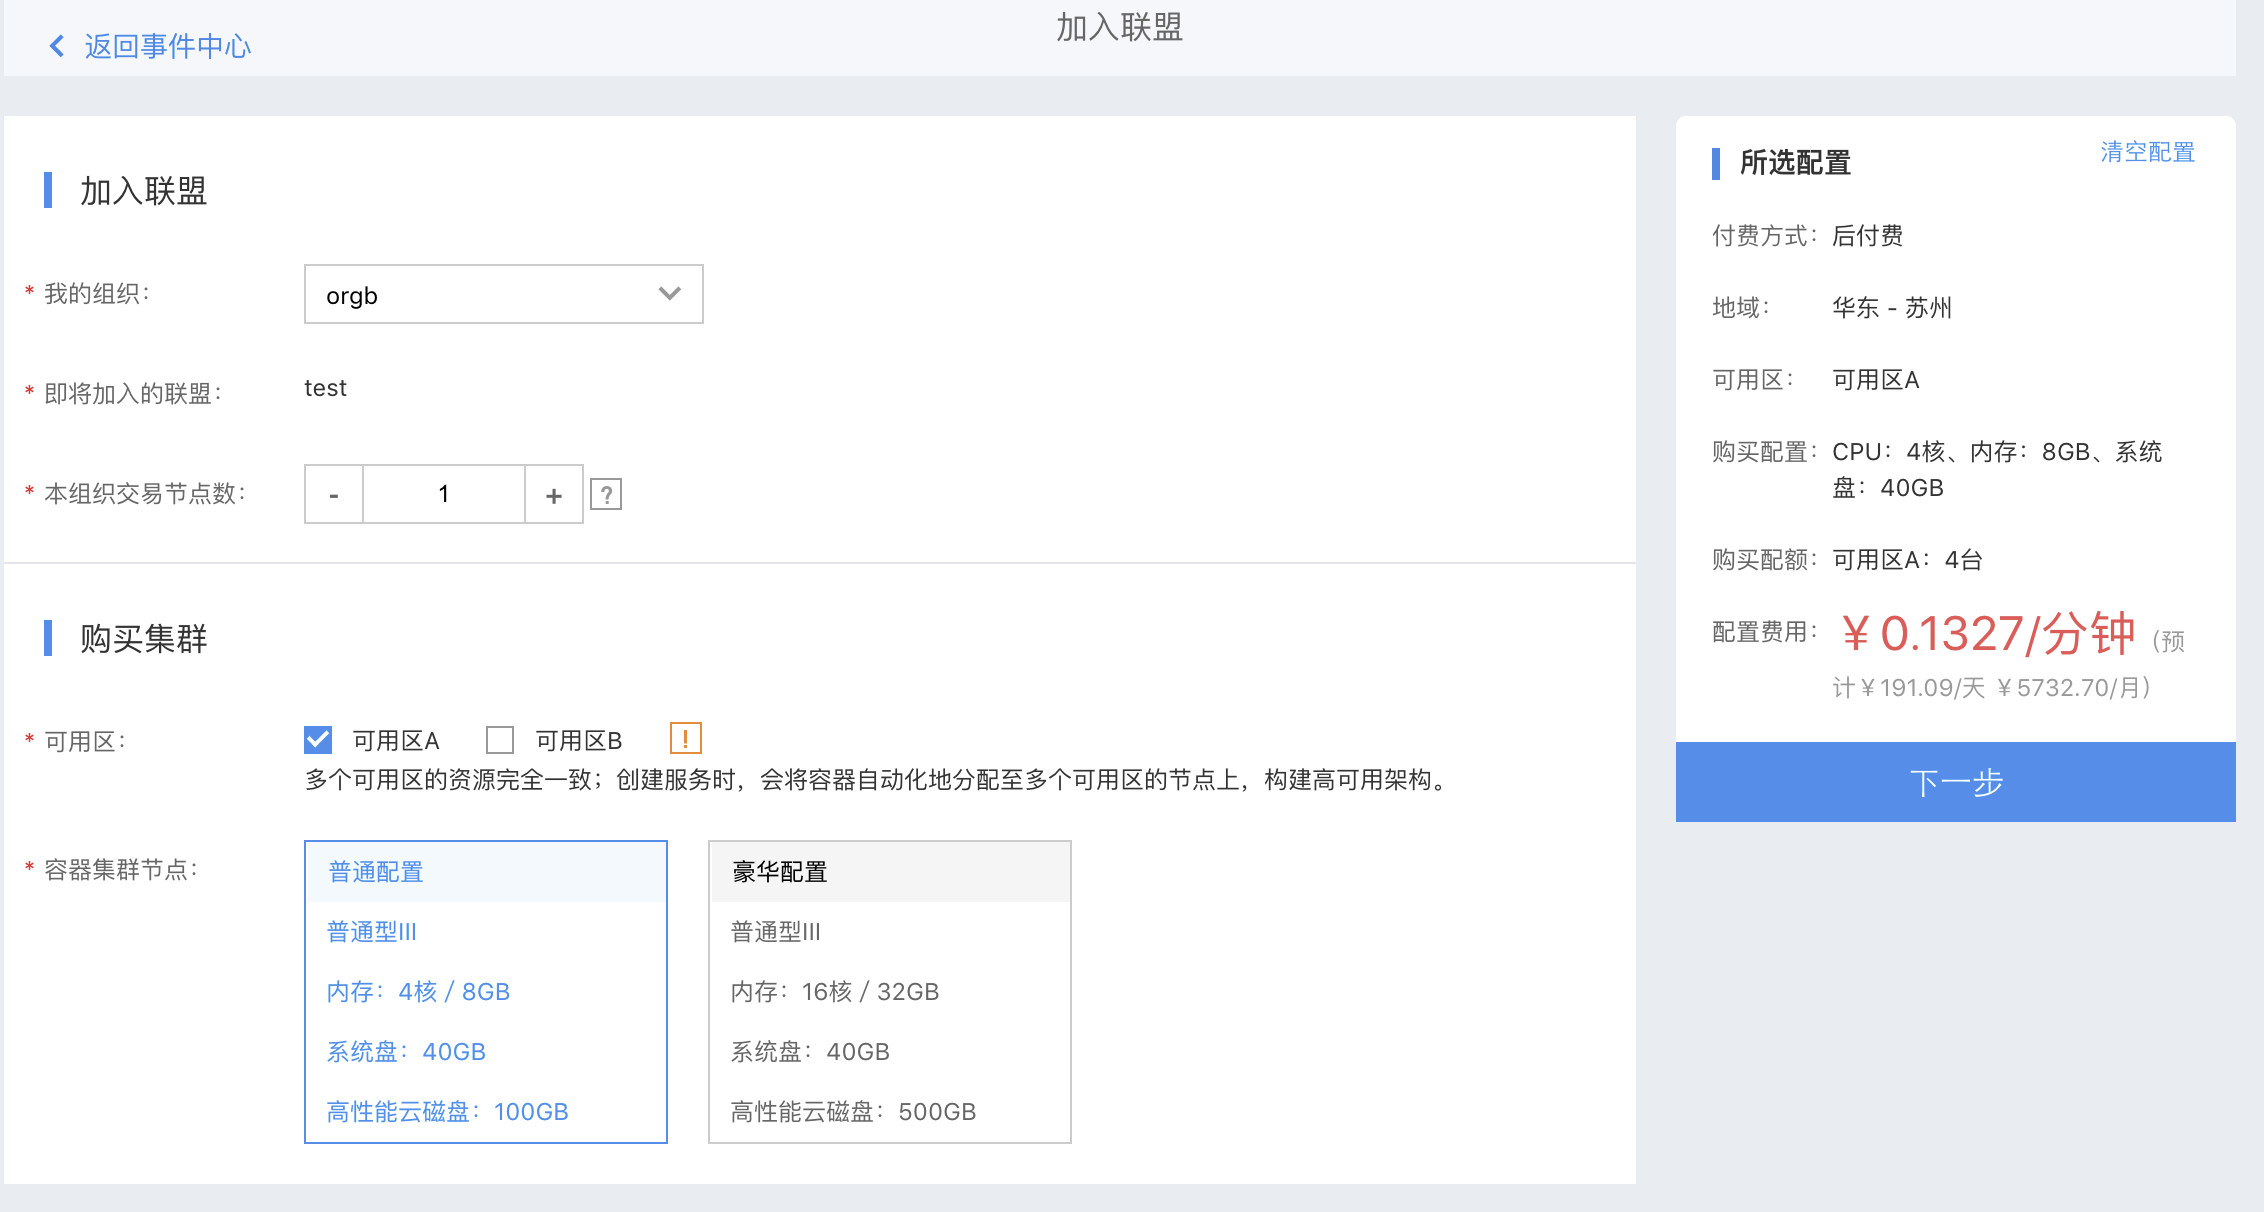Image resolution: width=2264 pixels, height=1212 pixels.
Task: Click the price ￥0.1327/分钟
Action: point(1988,634)
